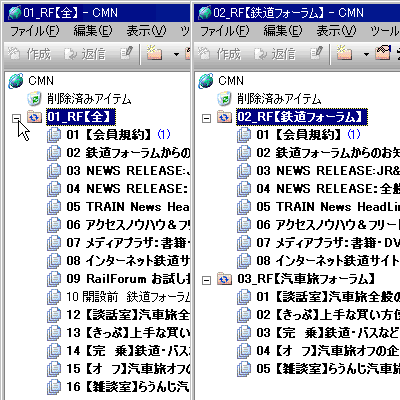Click the mail folder icon at right toolbar edge
Screen dimensions: 400x400
(x=383, y=53)
